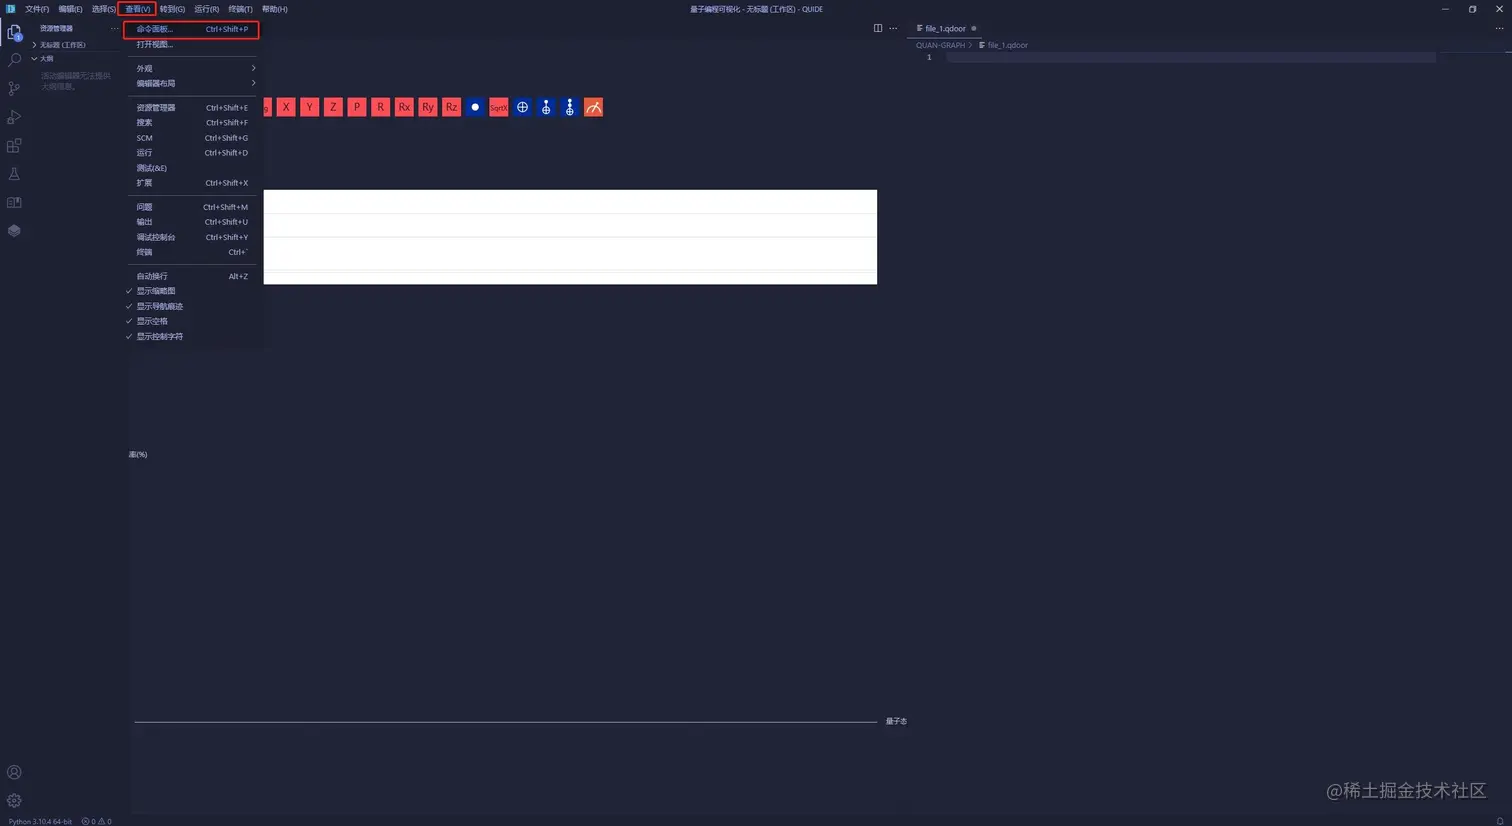
Task: Open the stacked layers icon in activity bar
Action: (14, 230)
